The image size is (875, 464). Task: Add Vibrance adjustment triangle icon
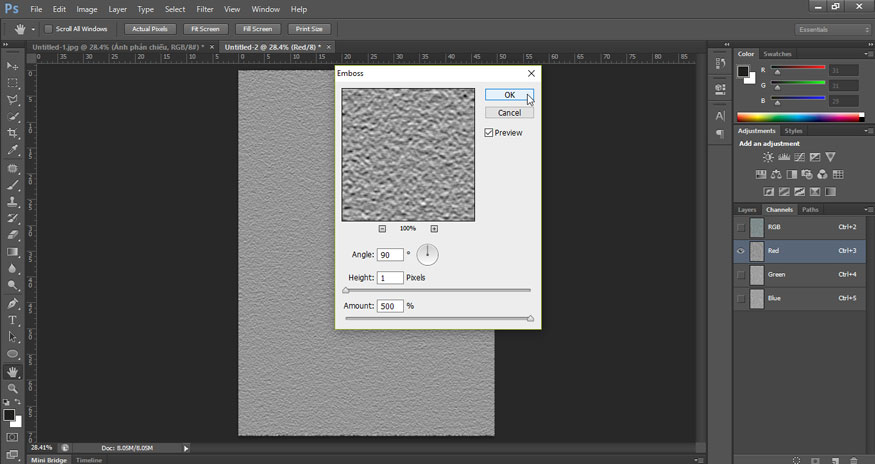pyautogui.click(x=830, y=157)
